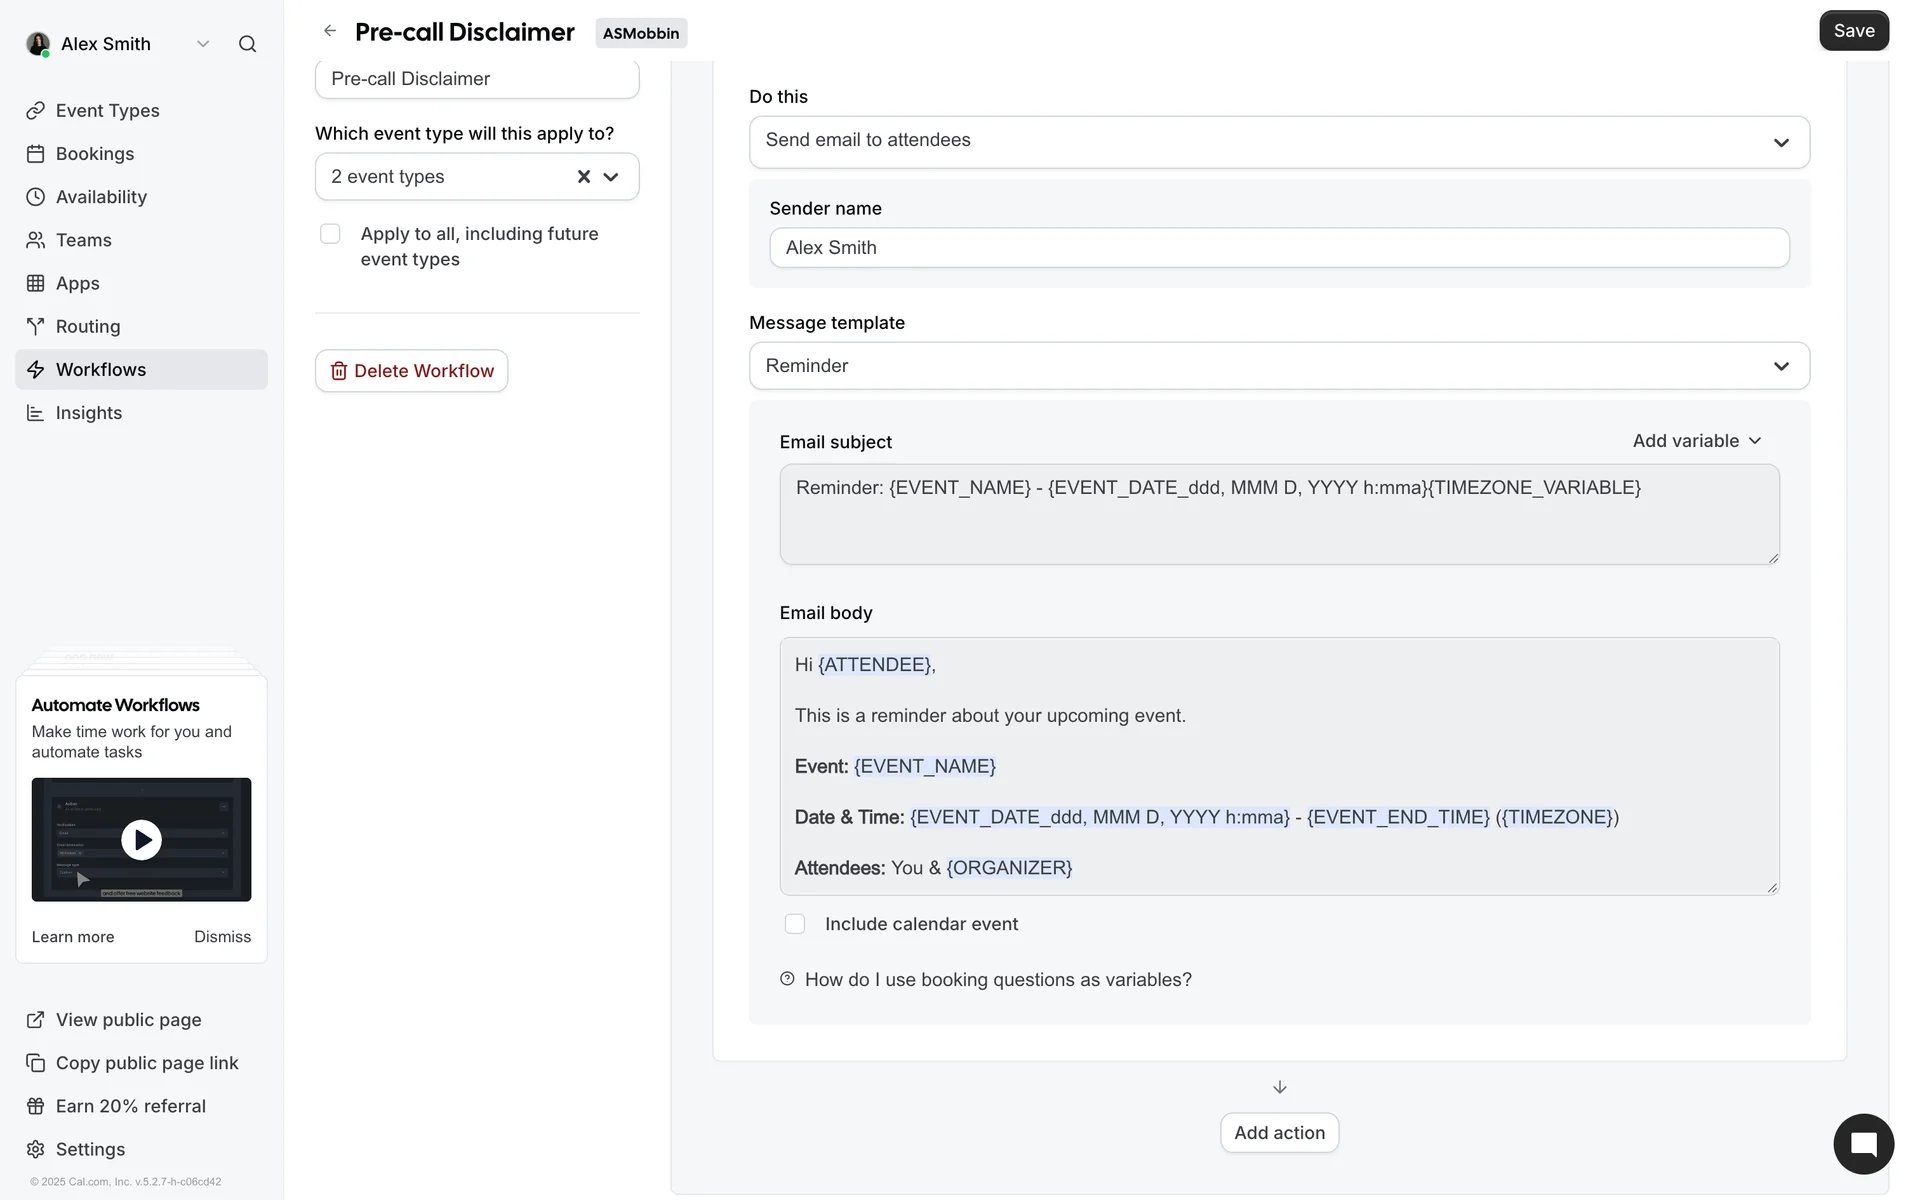Clear selected event types with X icon
This screenshot has width=1920, height=1200.
point(584,177)
